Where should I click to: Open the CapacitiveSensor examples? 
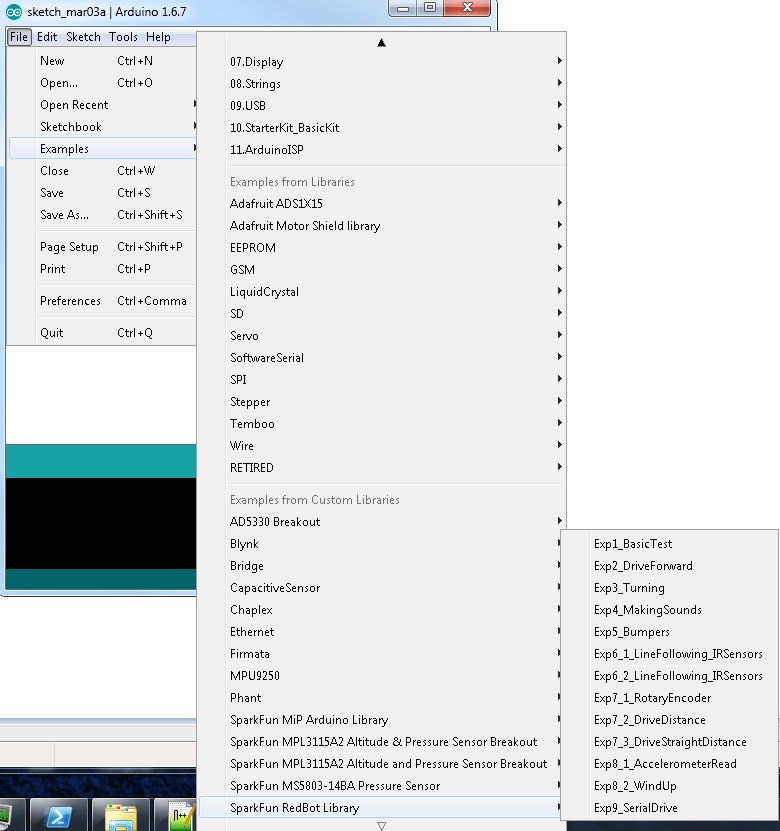click(x=380, y=588)
